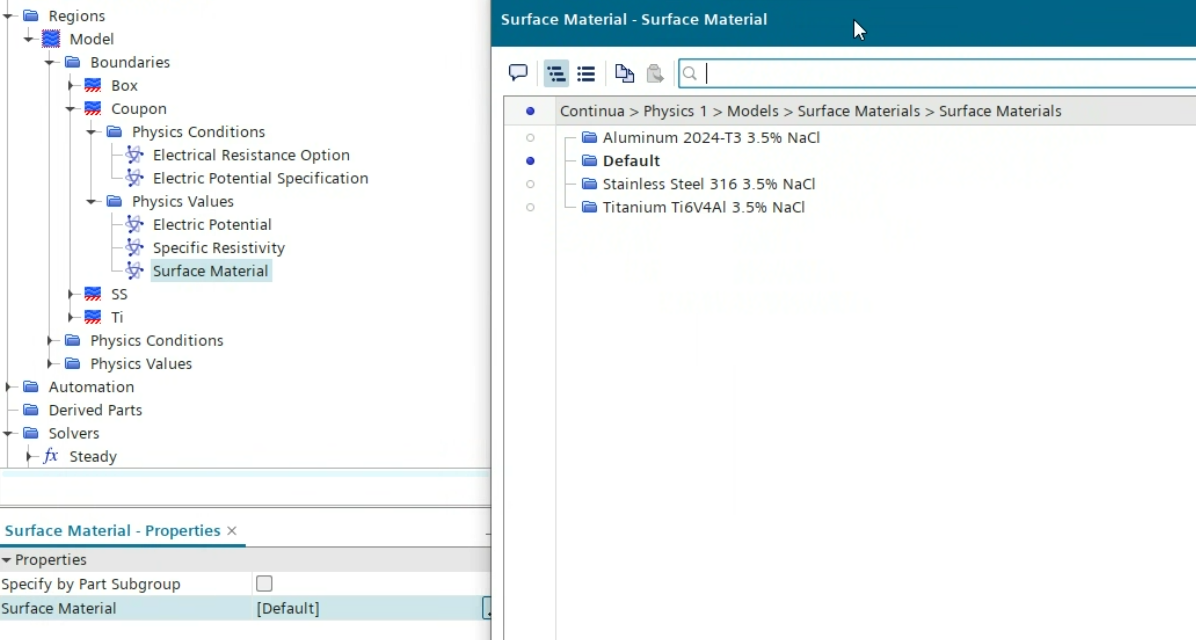Select Aluminum 2024-T3 3.5% NaCl radio button

click(530, 138)
